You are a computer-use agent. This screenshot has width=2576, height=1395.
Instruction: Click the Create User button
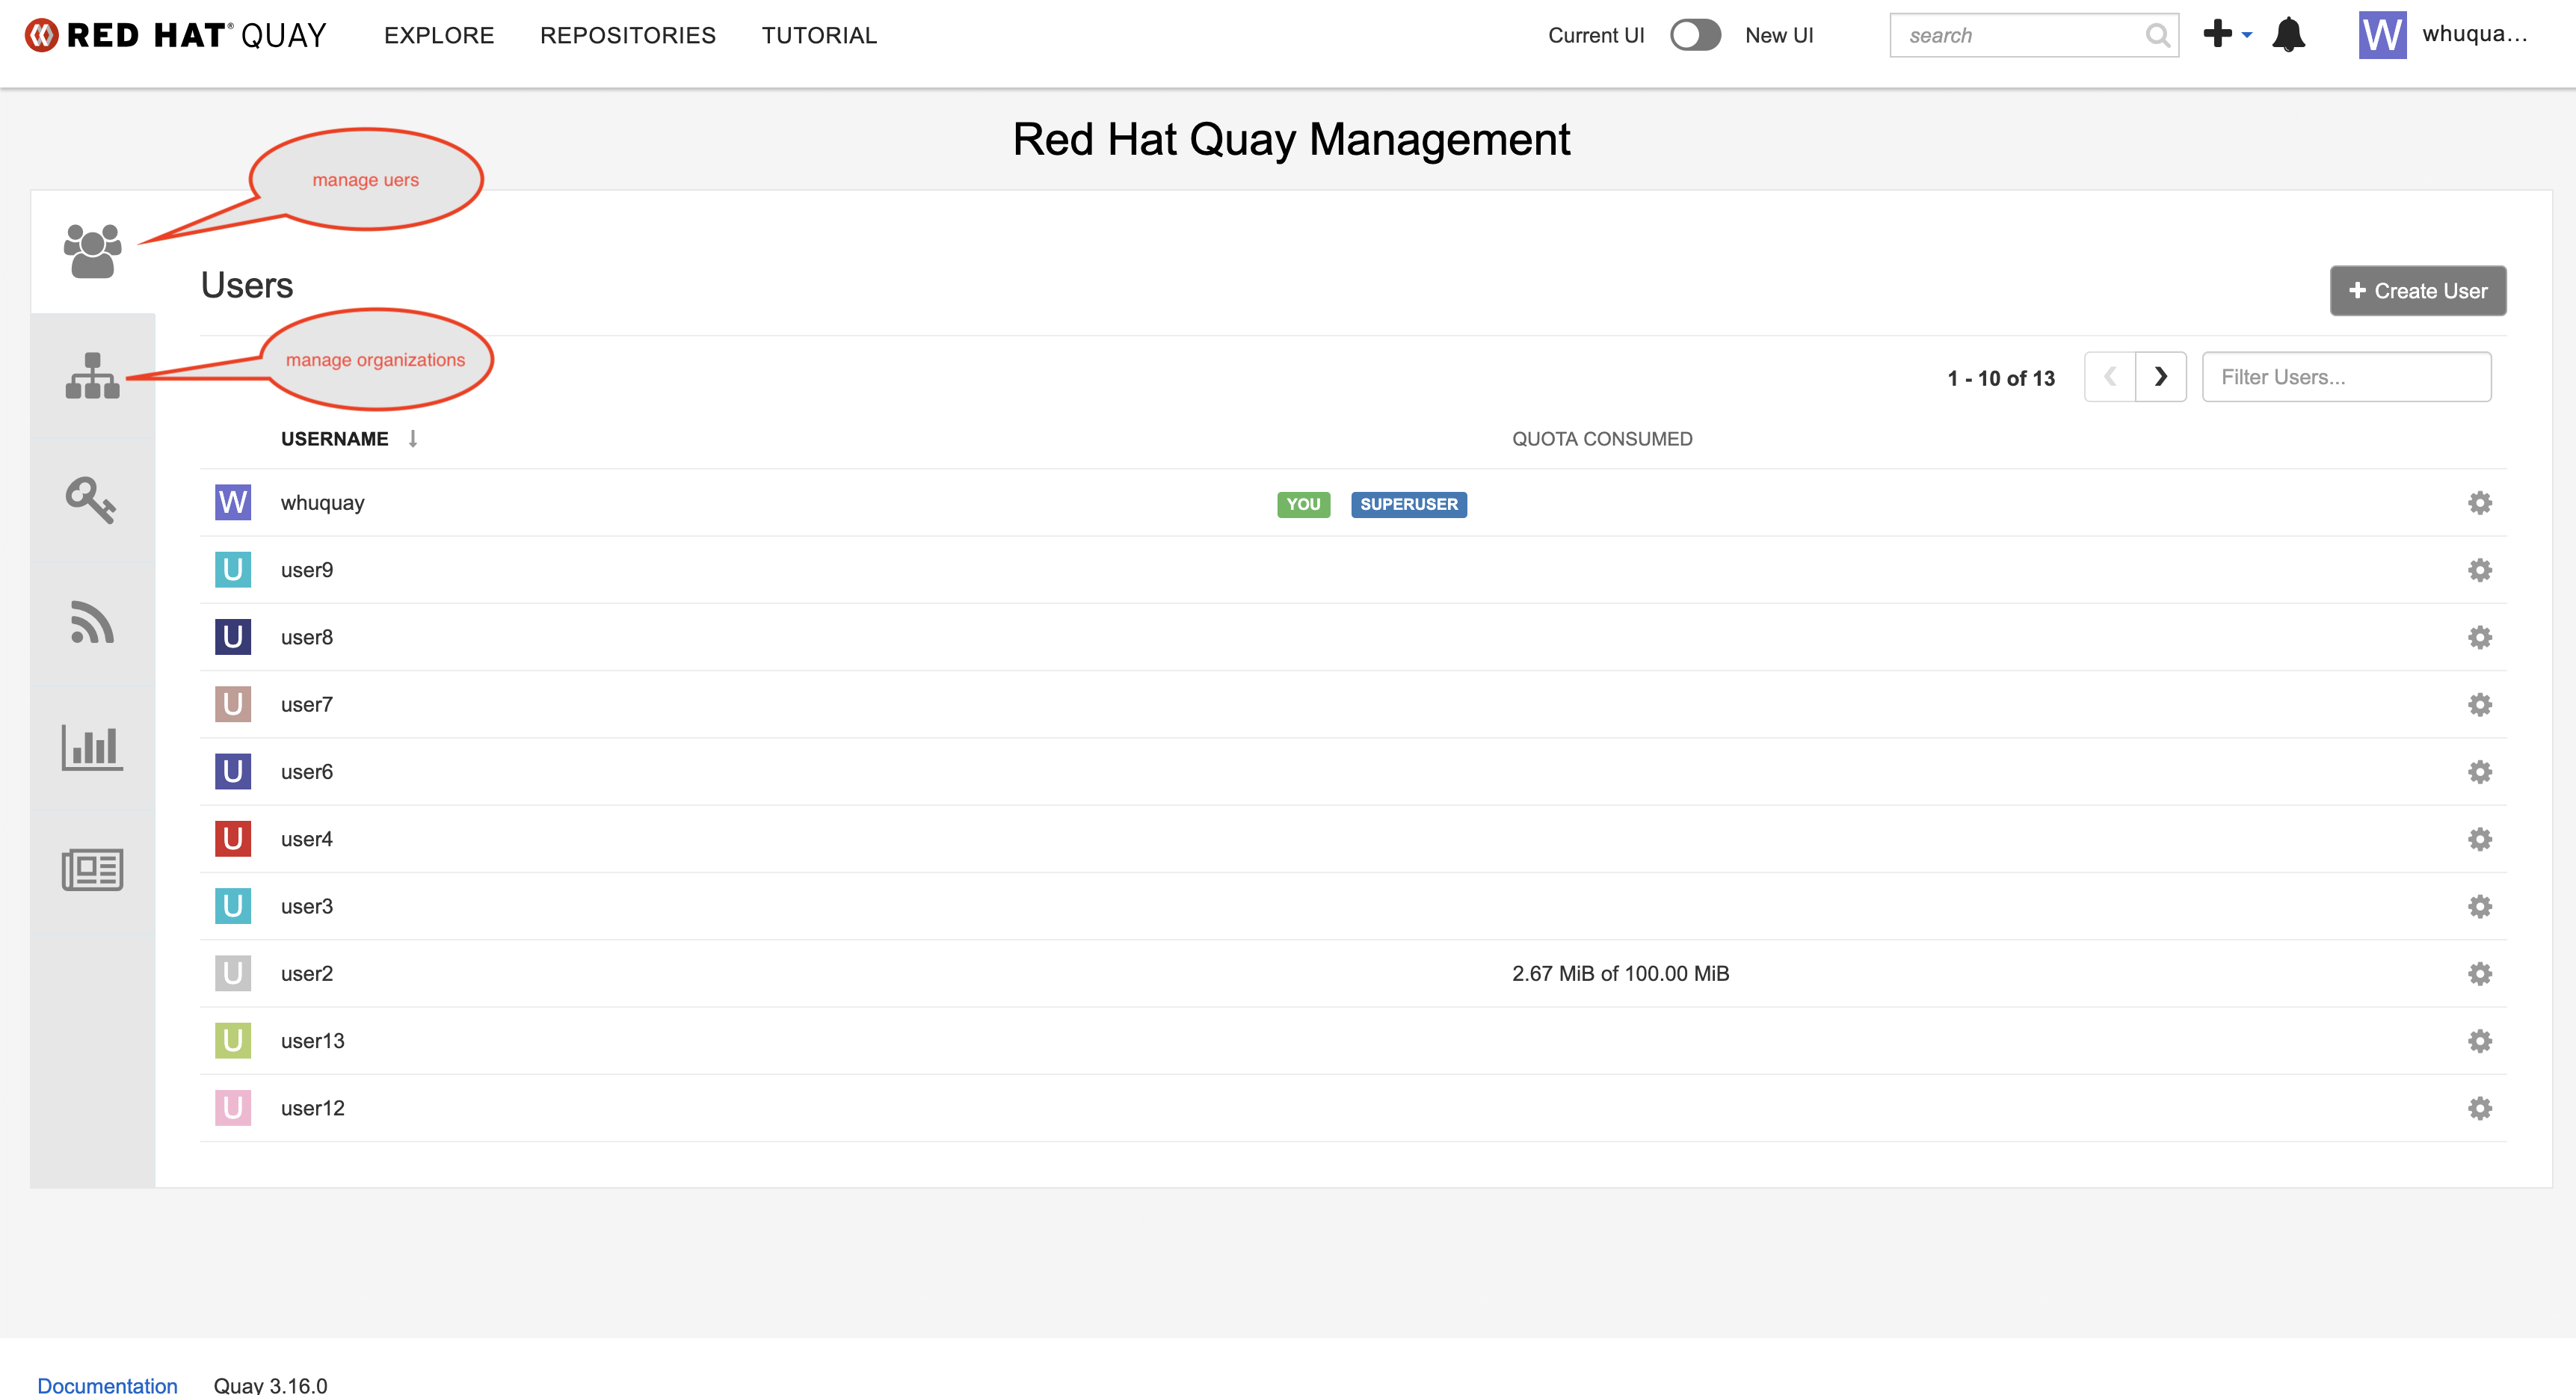click(2417, 291)
